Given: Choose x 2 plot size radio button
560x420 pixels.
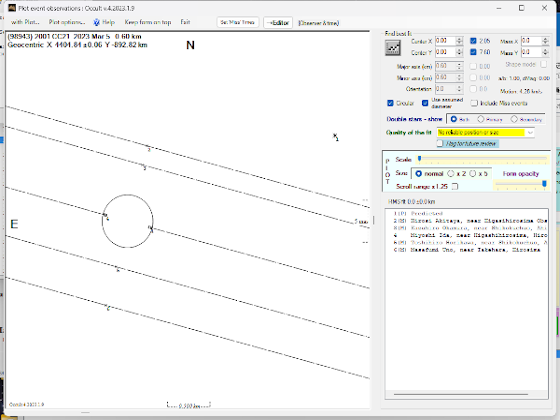Looking at the screenshot, I should click(x=451, y=174).
